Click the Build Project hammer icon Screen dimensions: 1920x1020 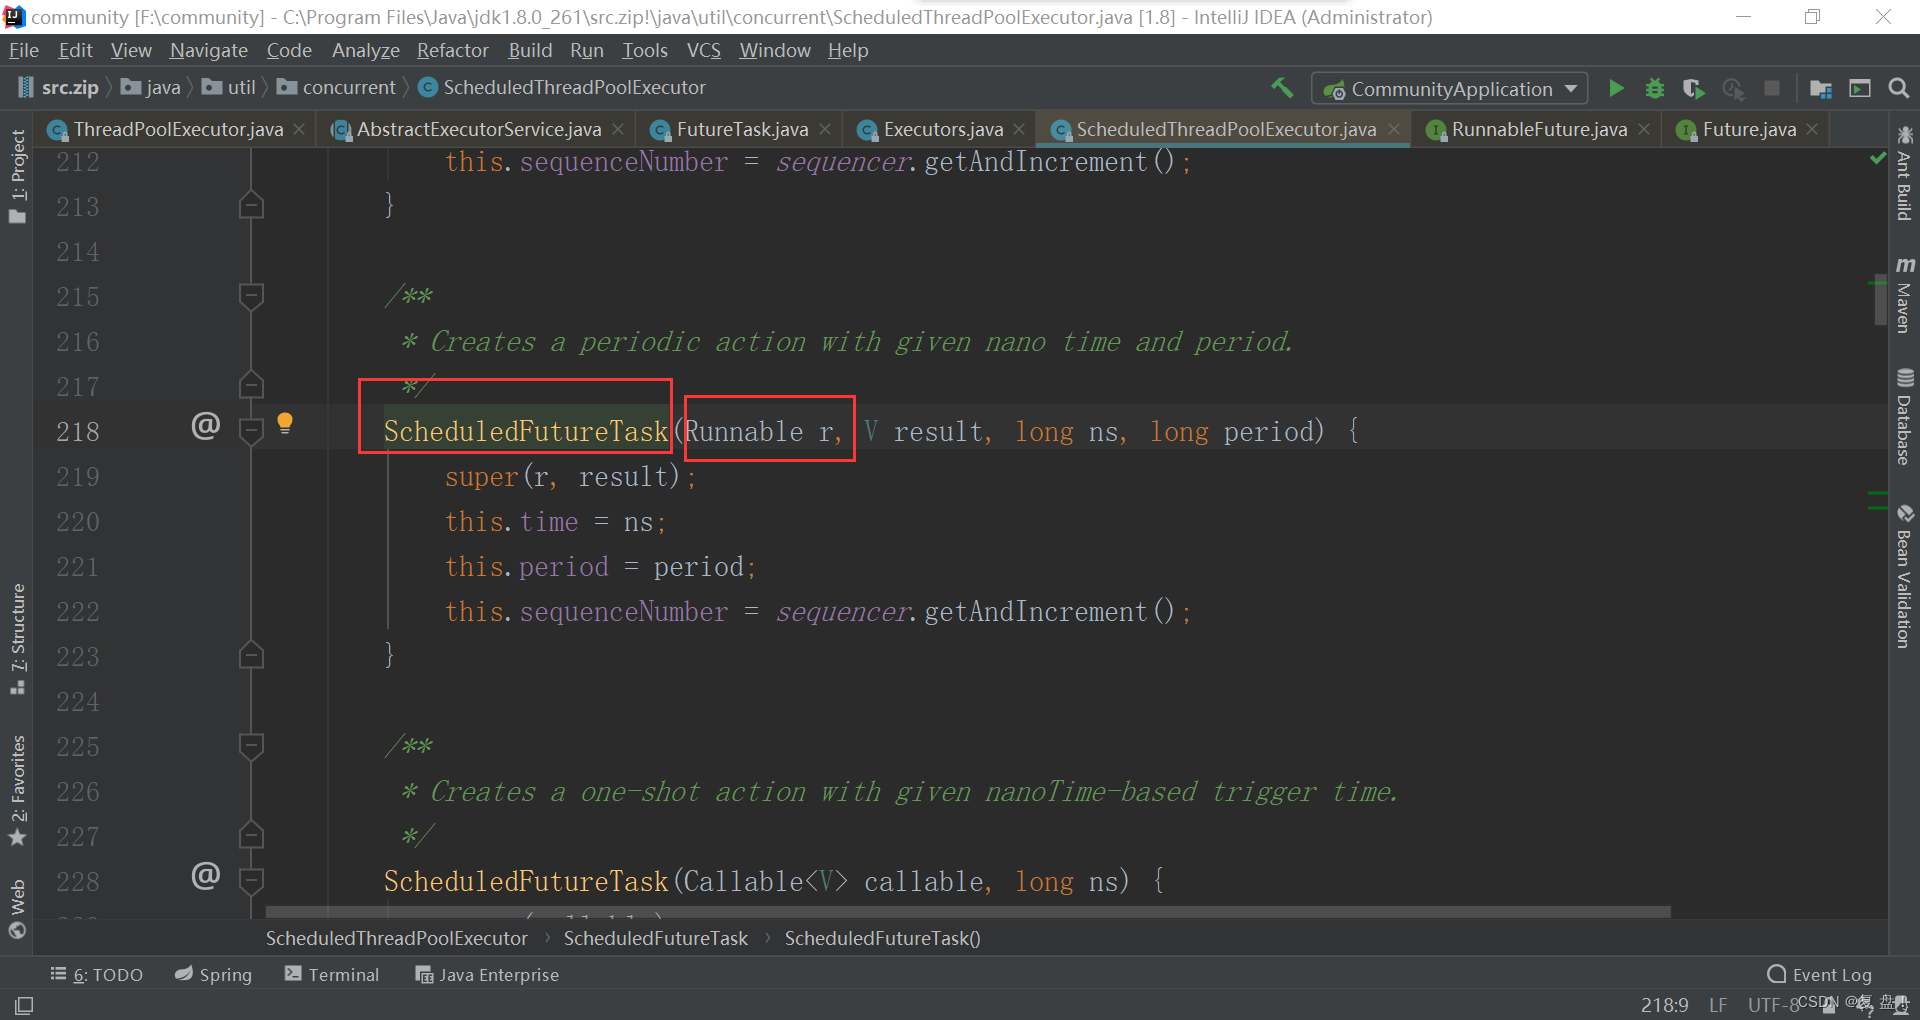[x=1282, y=88]
